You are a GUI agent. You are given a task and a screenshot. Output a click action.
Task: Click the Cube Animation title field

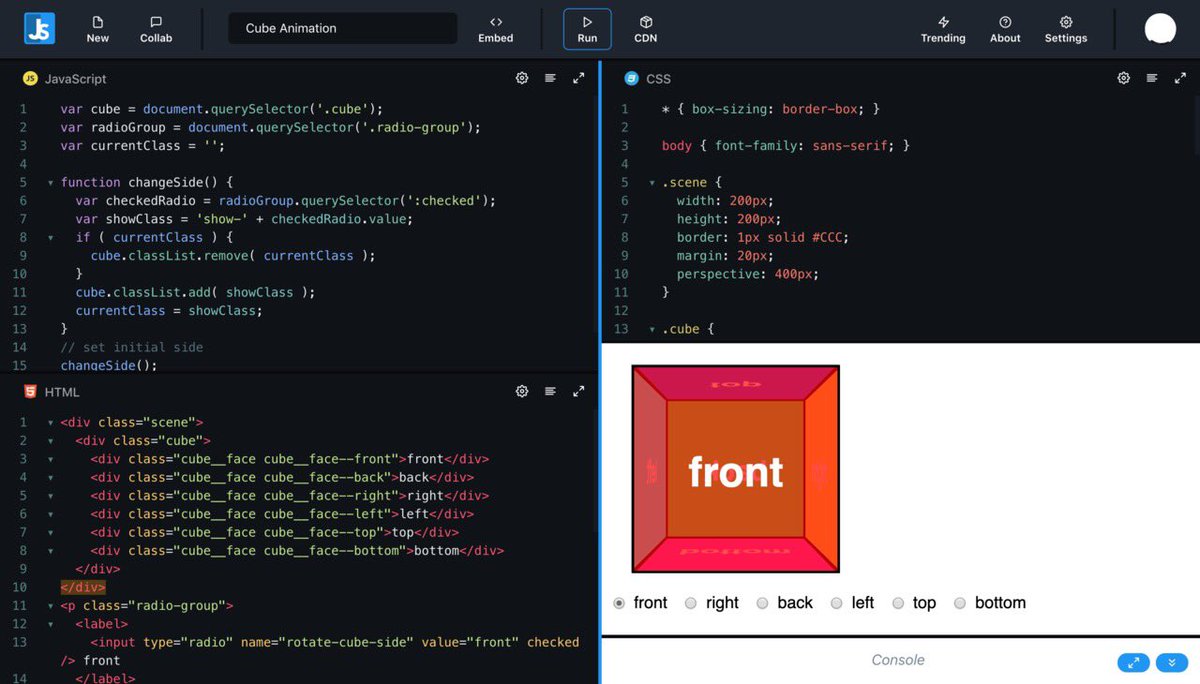[x=342, y=28]
